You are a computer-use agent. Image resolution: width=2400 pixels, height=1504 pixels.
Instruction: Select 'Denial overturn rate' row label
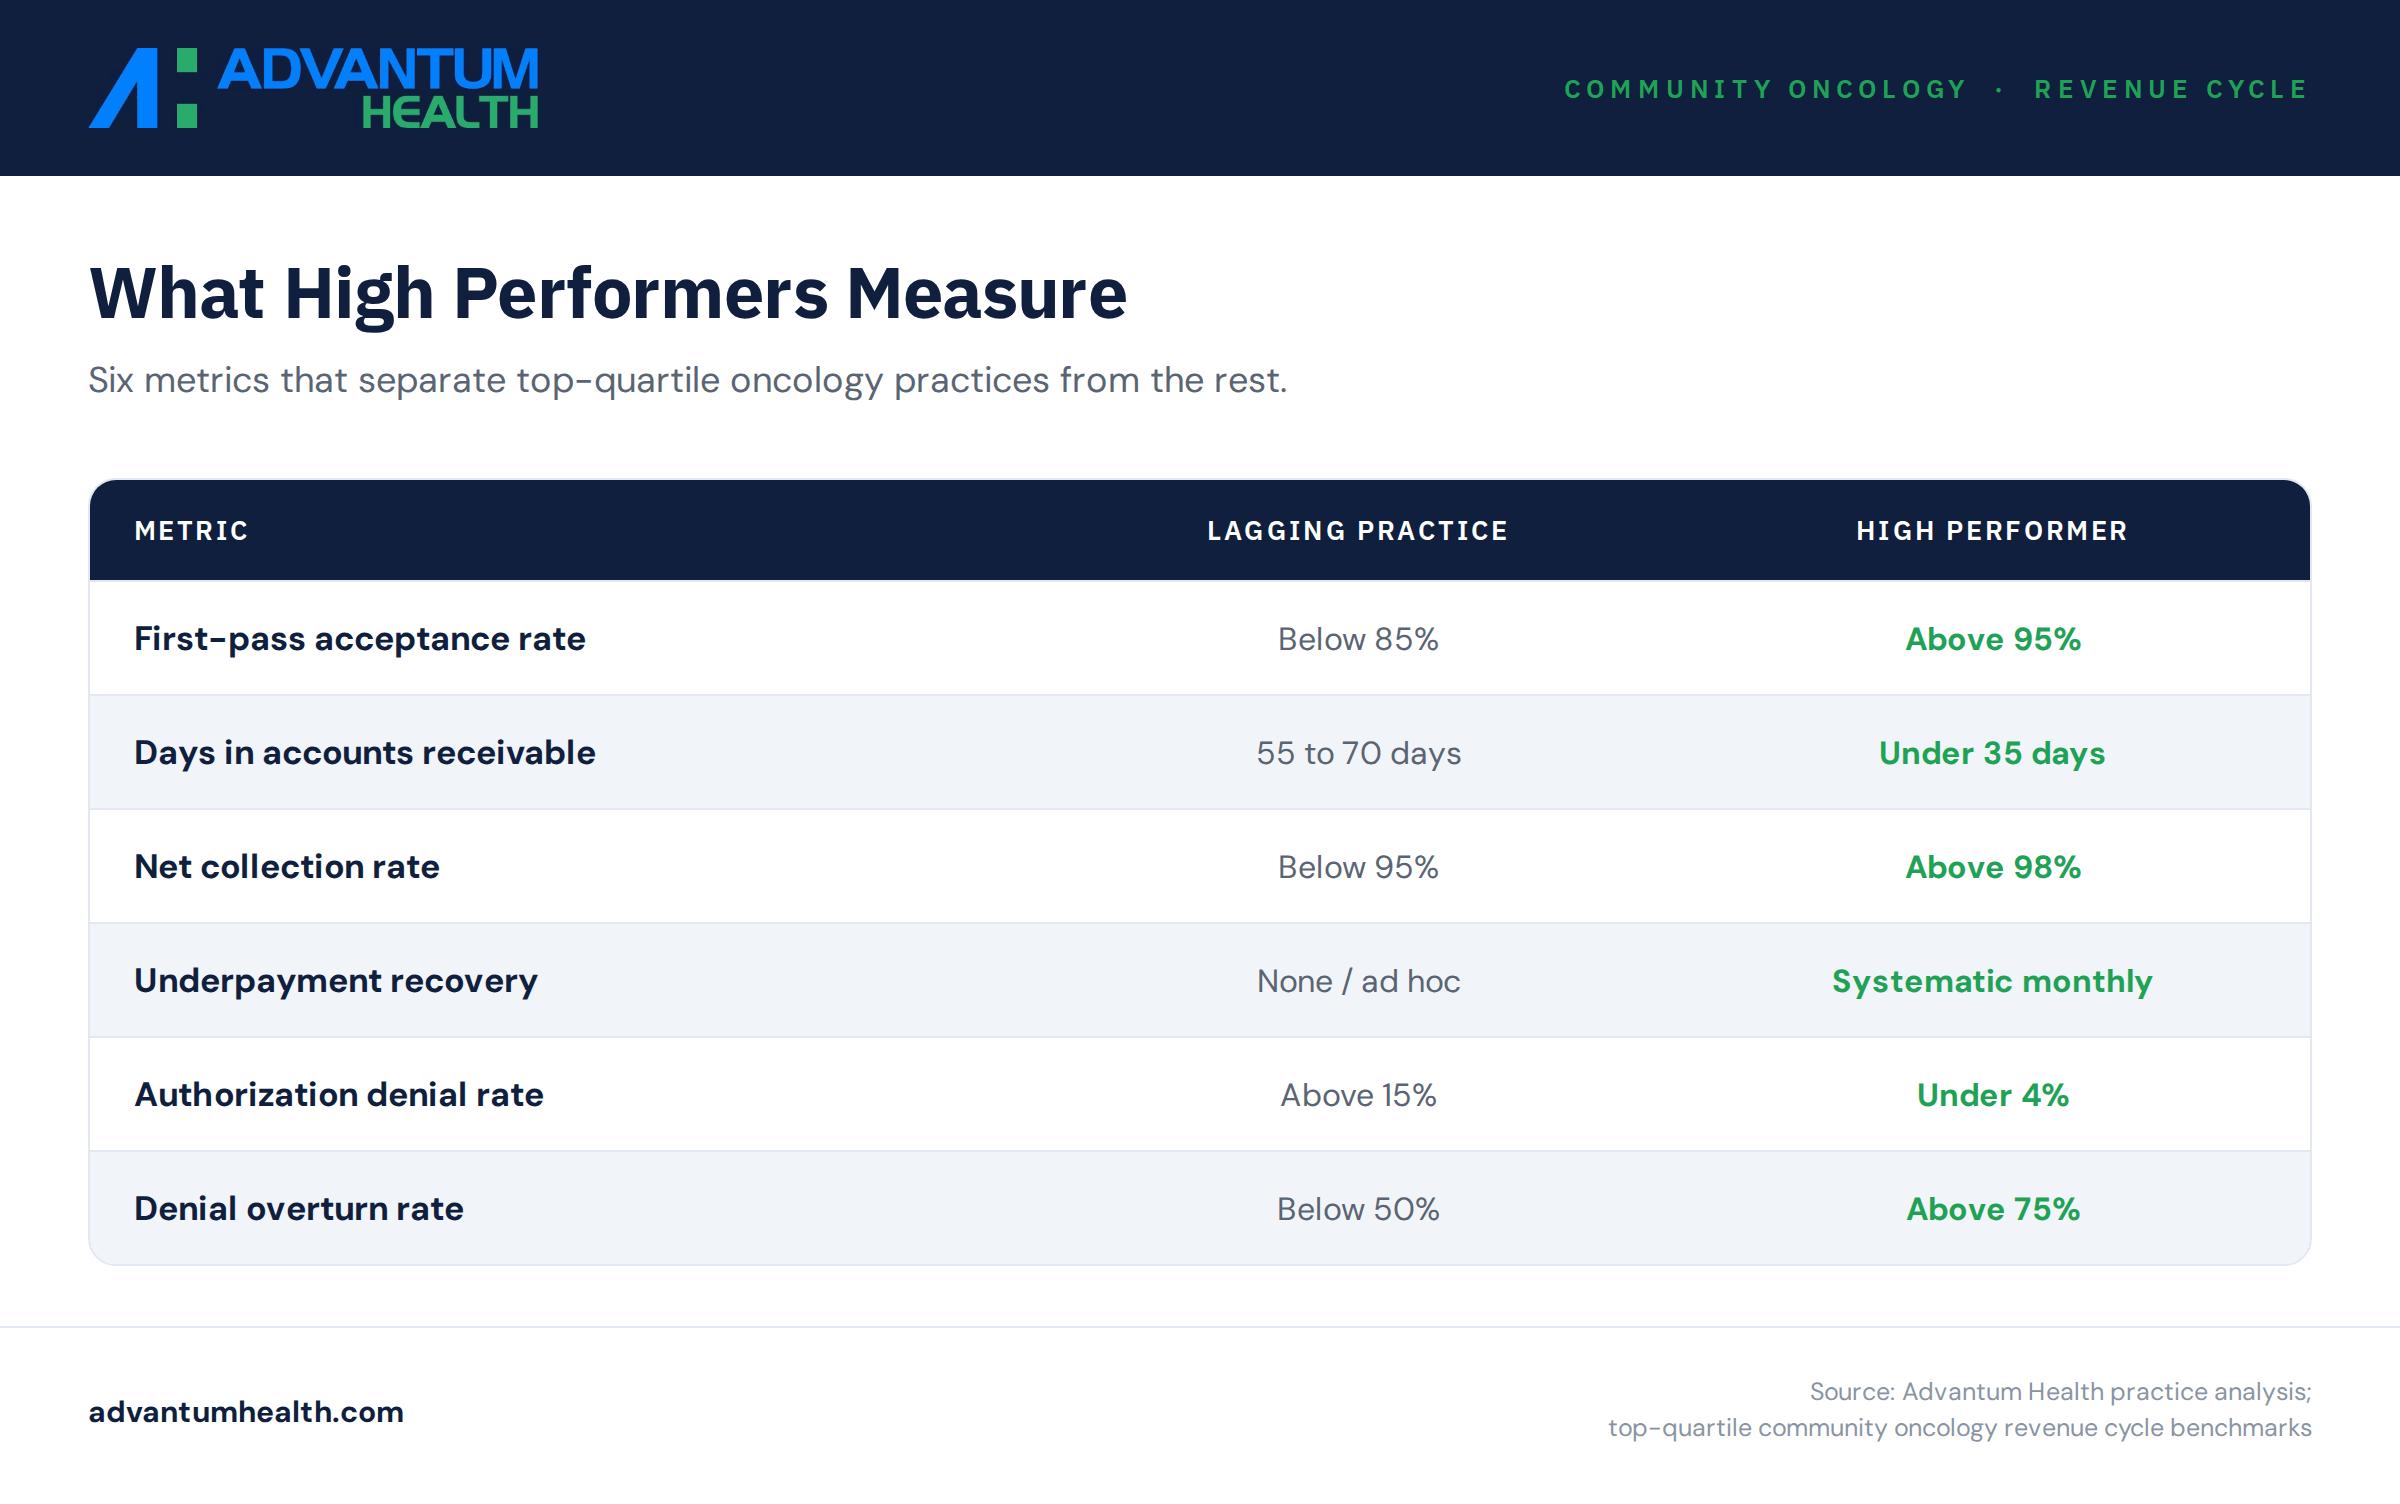299,1209
